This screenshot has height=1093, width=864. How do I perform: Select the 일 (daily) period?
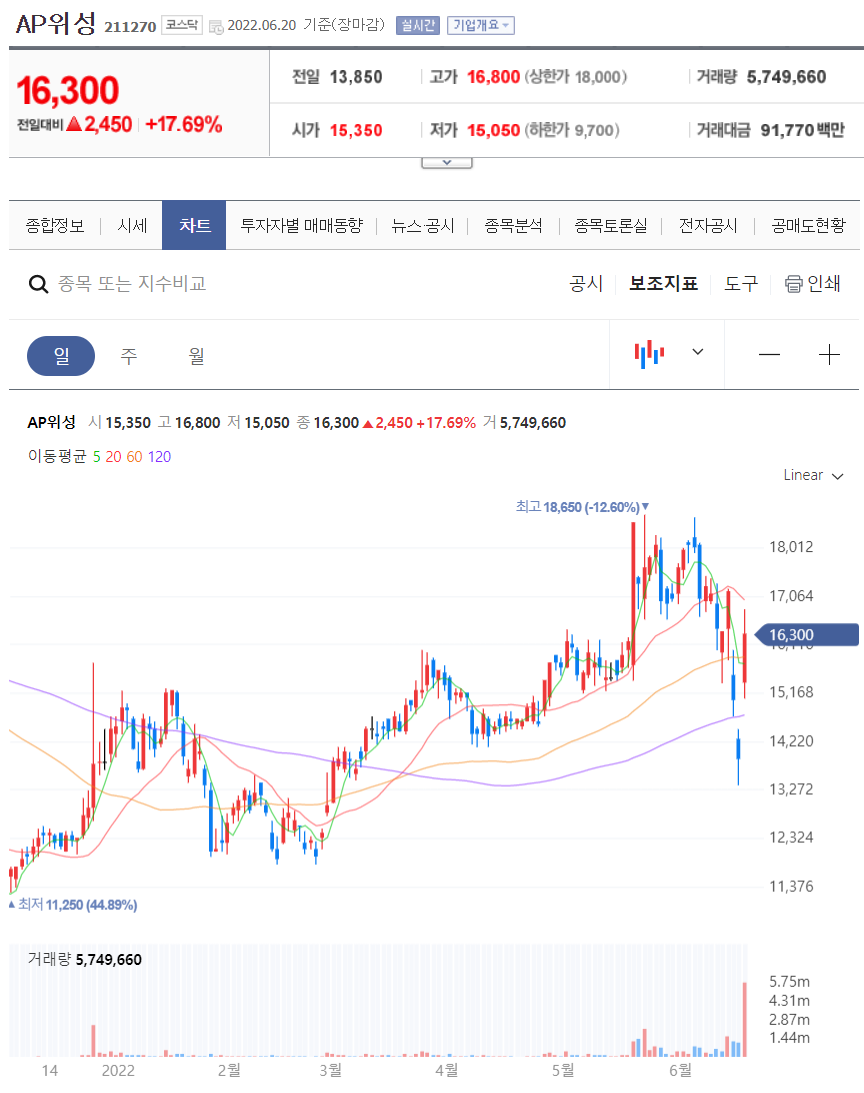tap(61, 356)
